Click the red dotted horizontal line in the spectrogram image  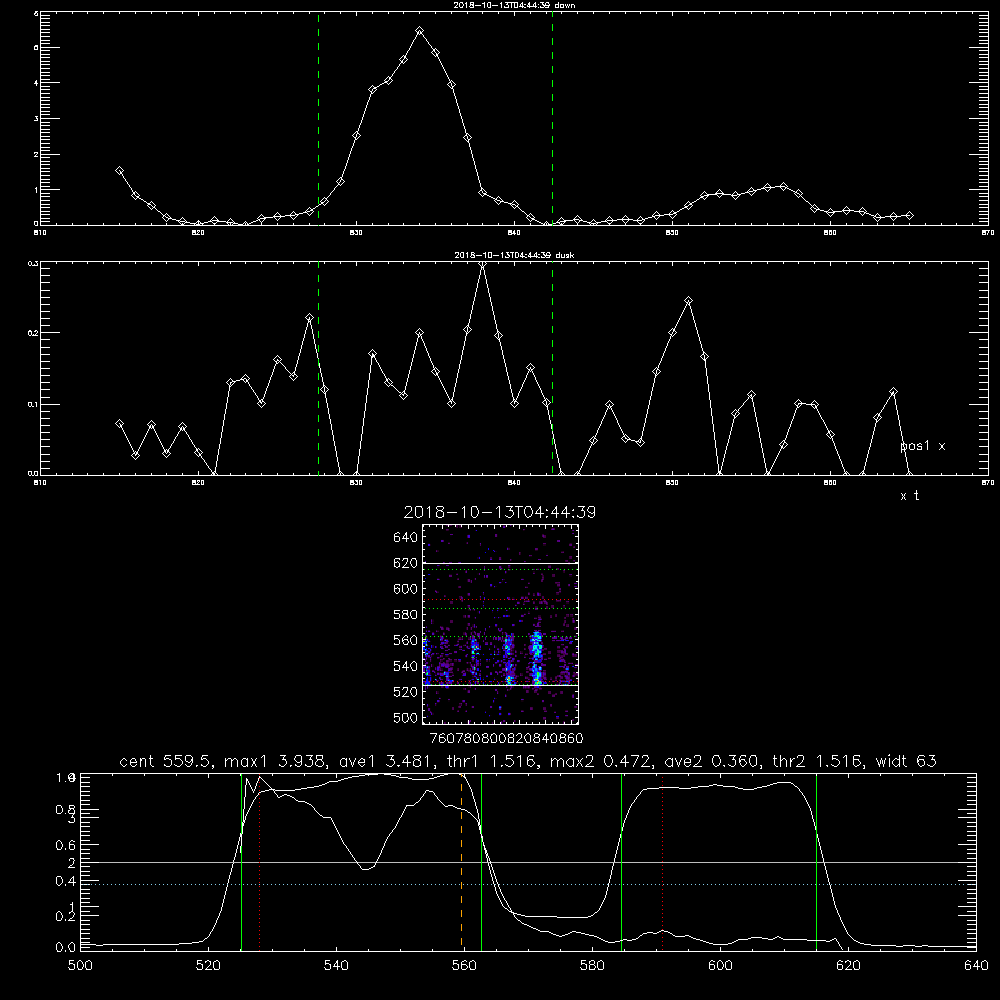pyautogui.click(x=501, y=600)
